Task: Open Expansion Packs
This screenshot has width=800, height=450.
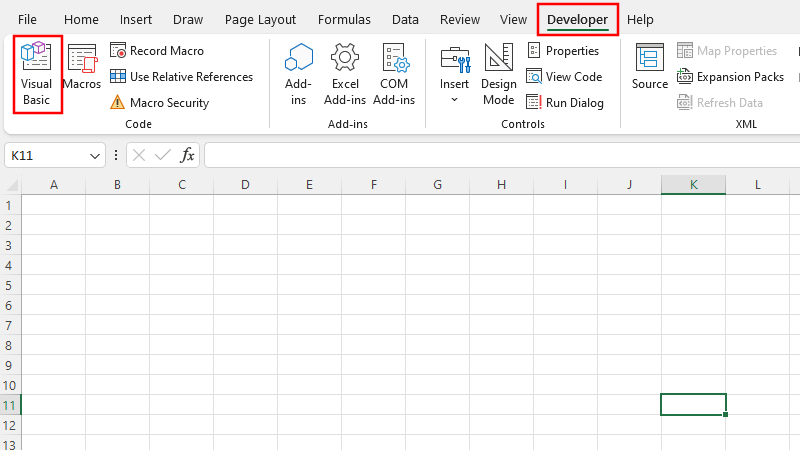Action: [730, 77]
